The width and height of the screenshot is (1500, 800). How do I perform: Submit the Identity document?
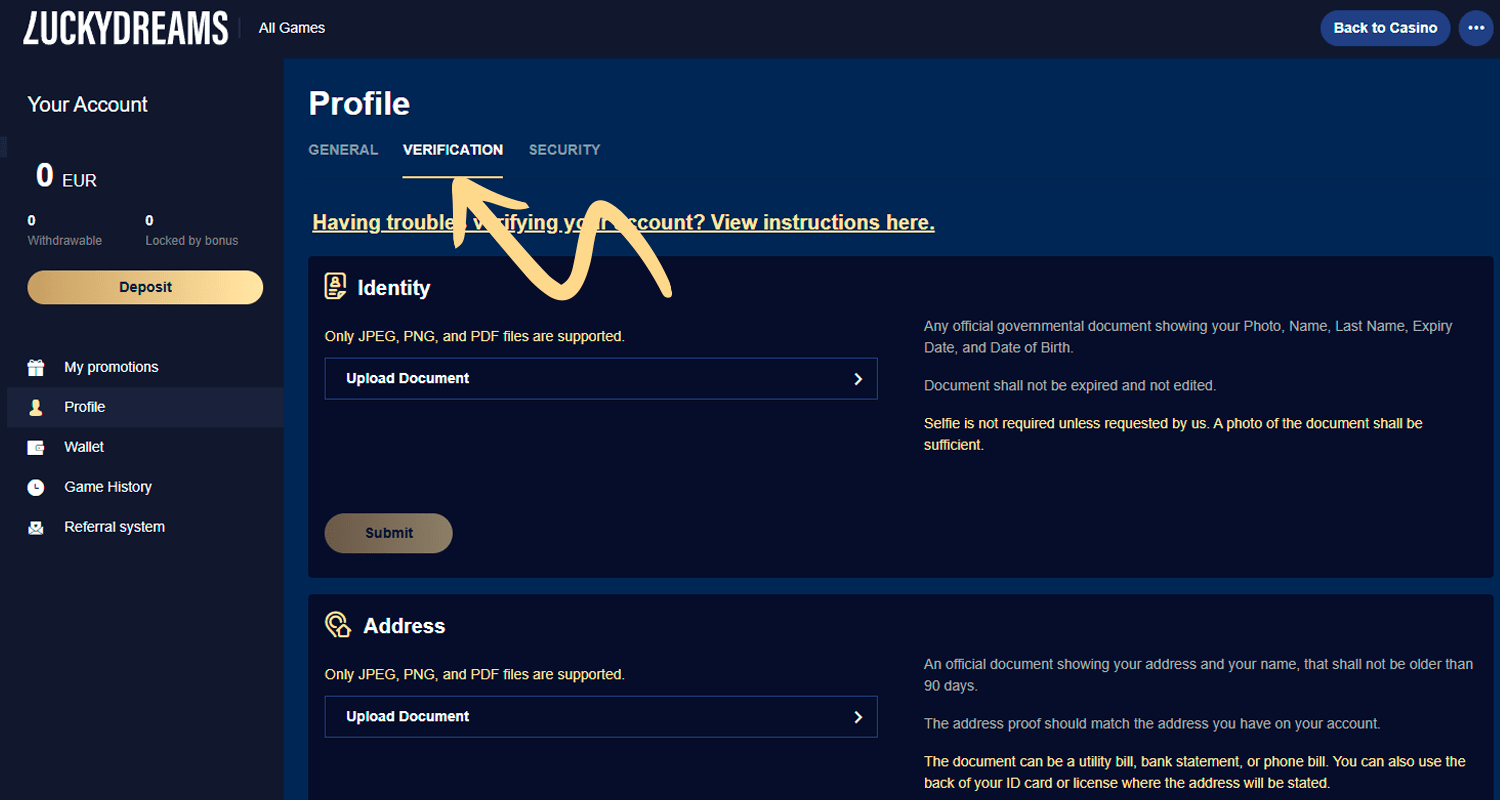pyautogui.click(x=388, y=533)
